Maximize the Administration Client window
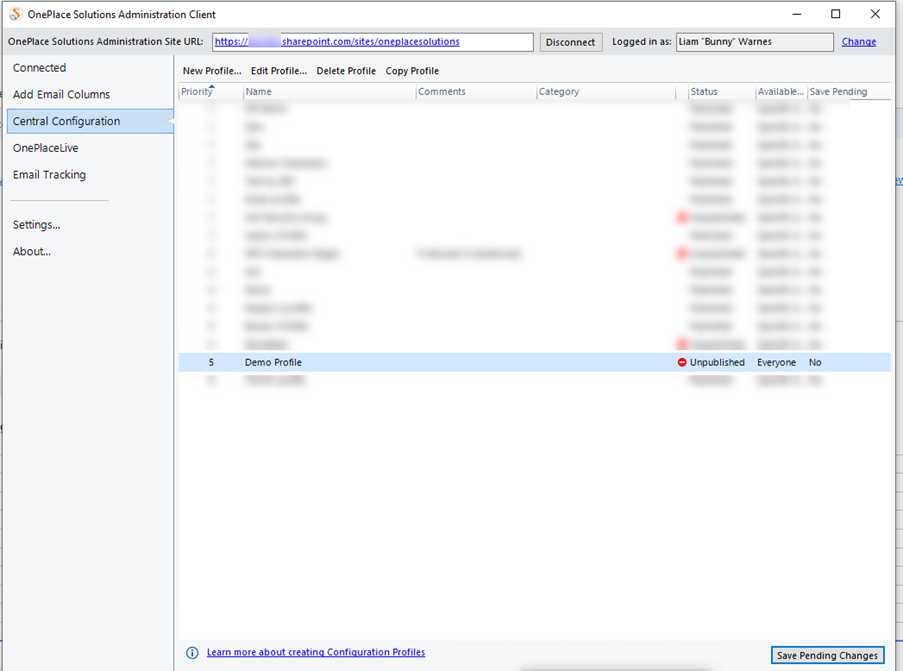 tap(836, 14)
